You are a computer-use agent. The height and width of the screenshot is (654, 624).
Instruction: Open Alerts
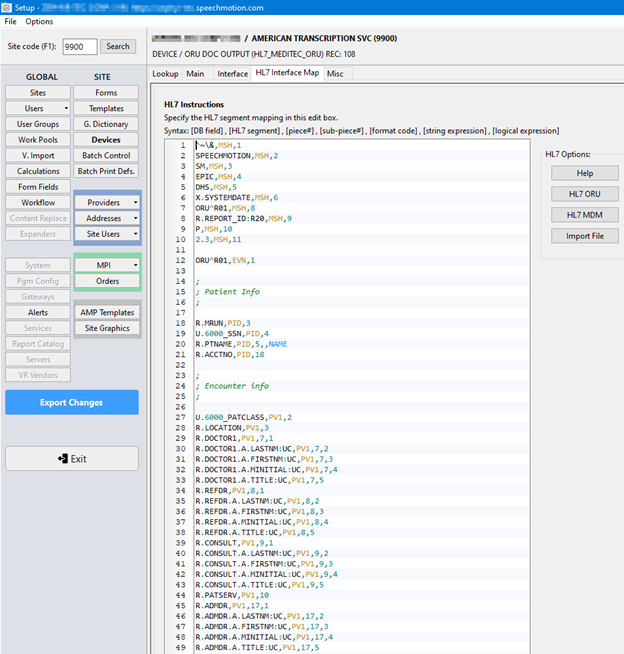click(38, 312)
